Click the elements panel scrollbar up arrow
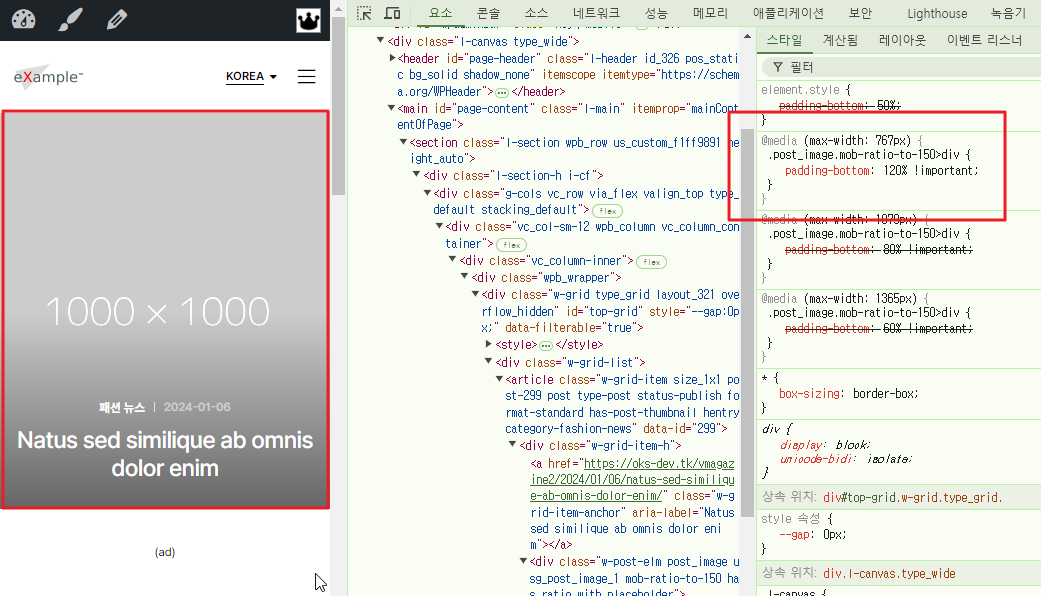1041x596 pixels. click(748, 37)
